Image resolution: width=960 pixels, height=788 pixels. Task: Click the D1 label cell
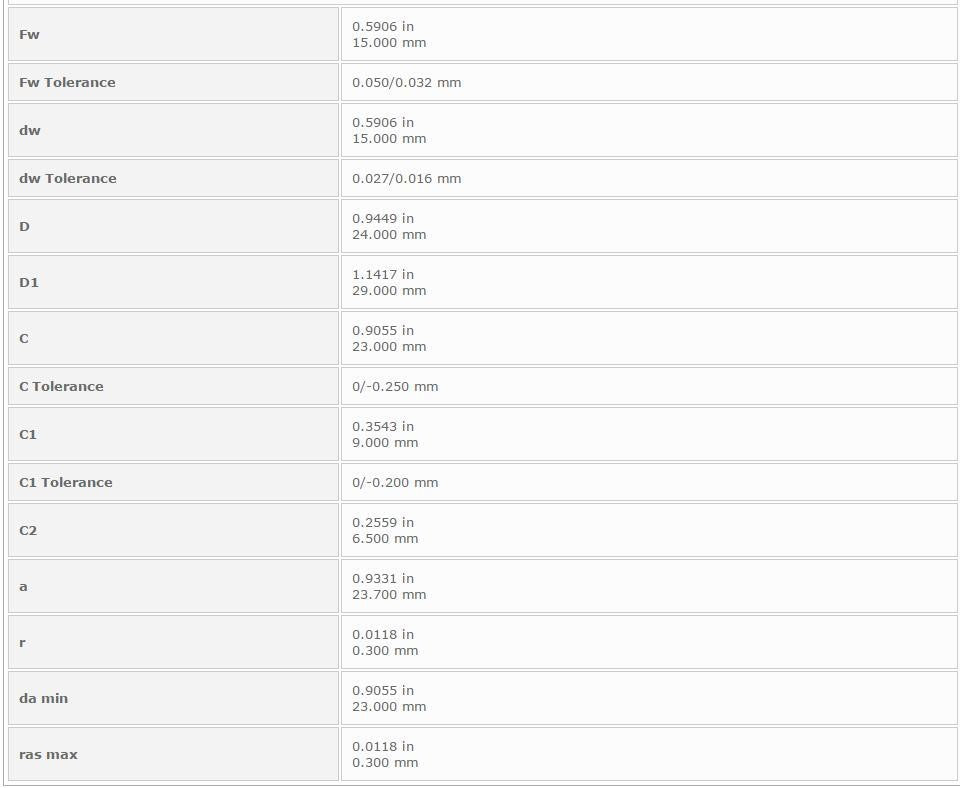pos(173,282)
